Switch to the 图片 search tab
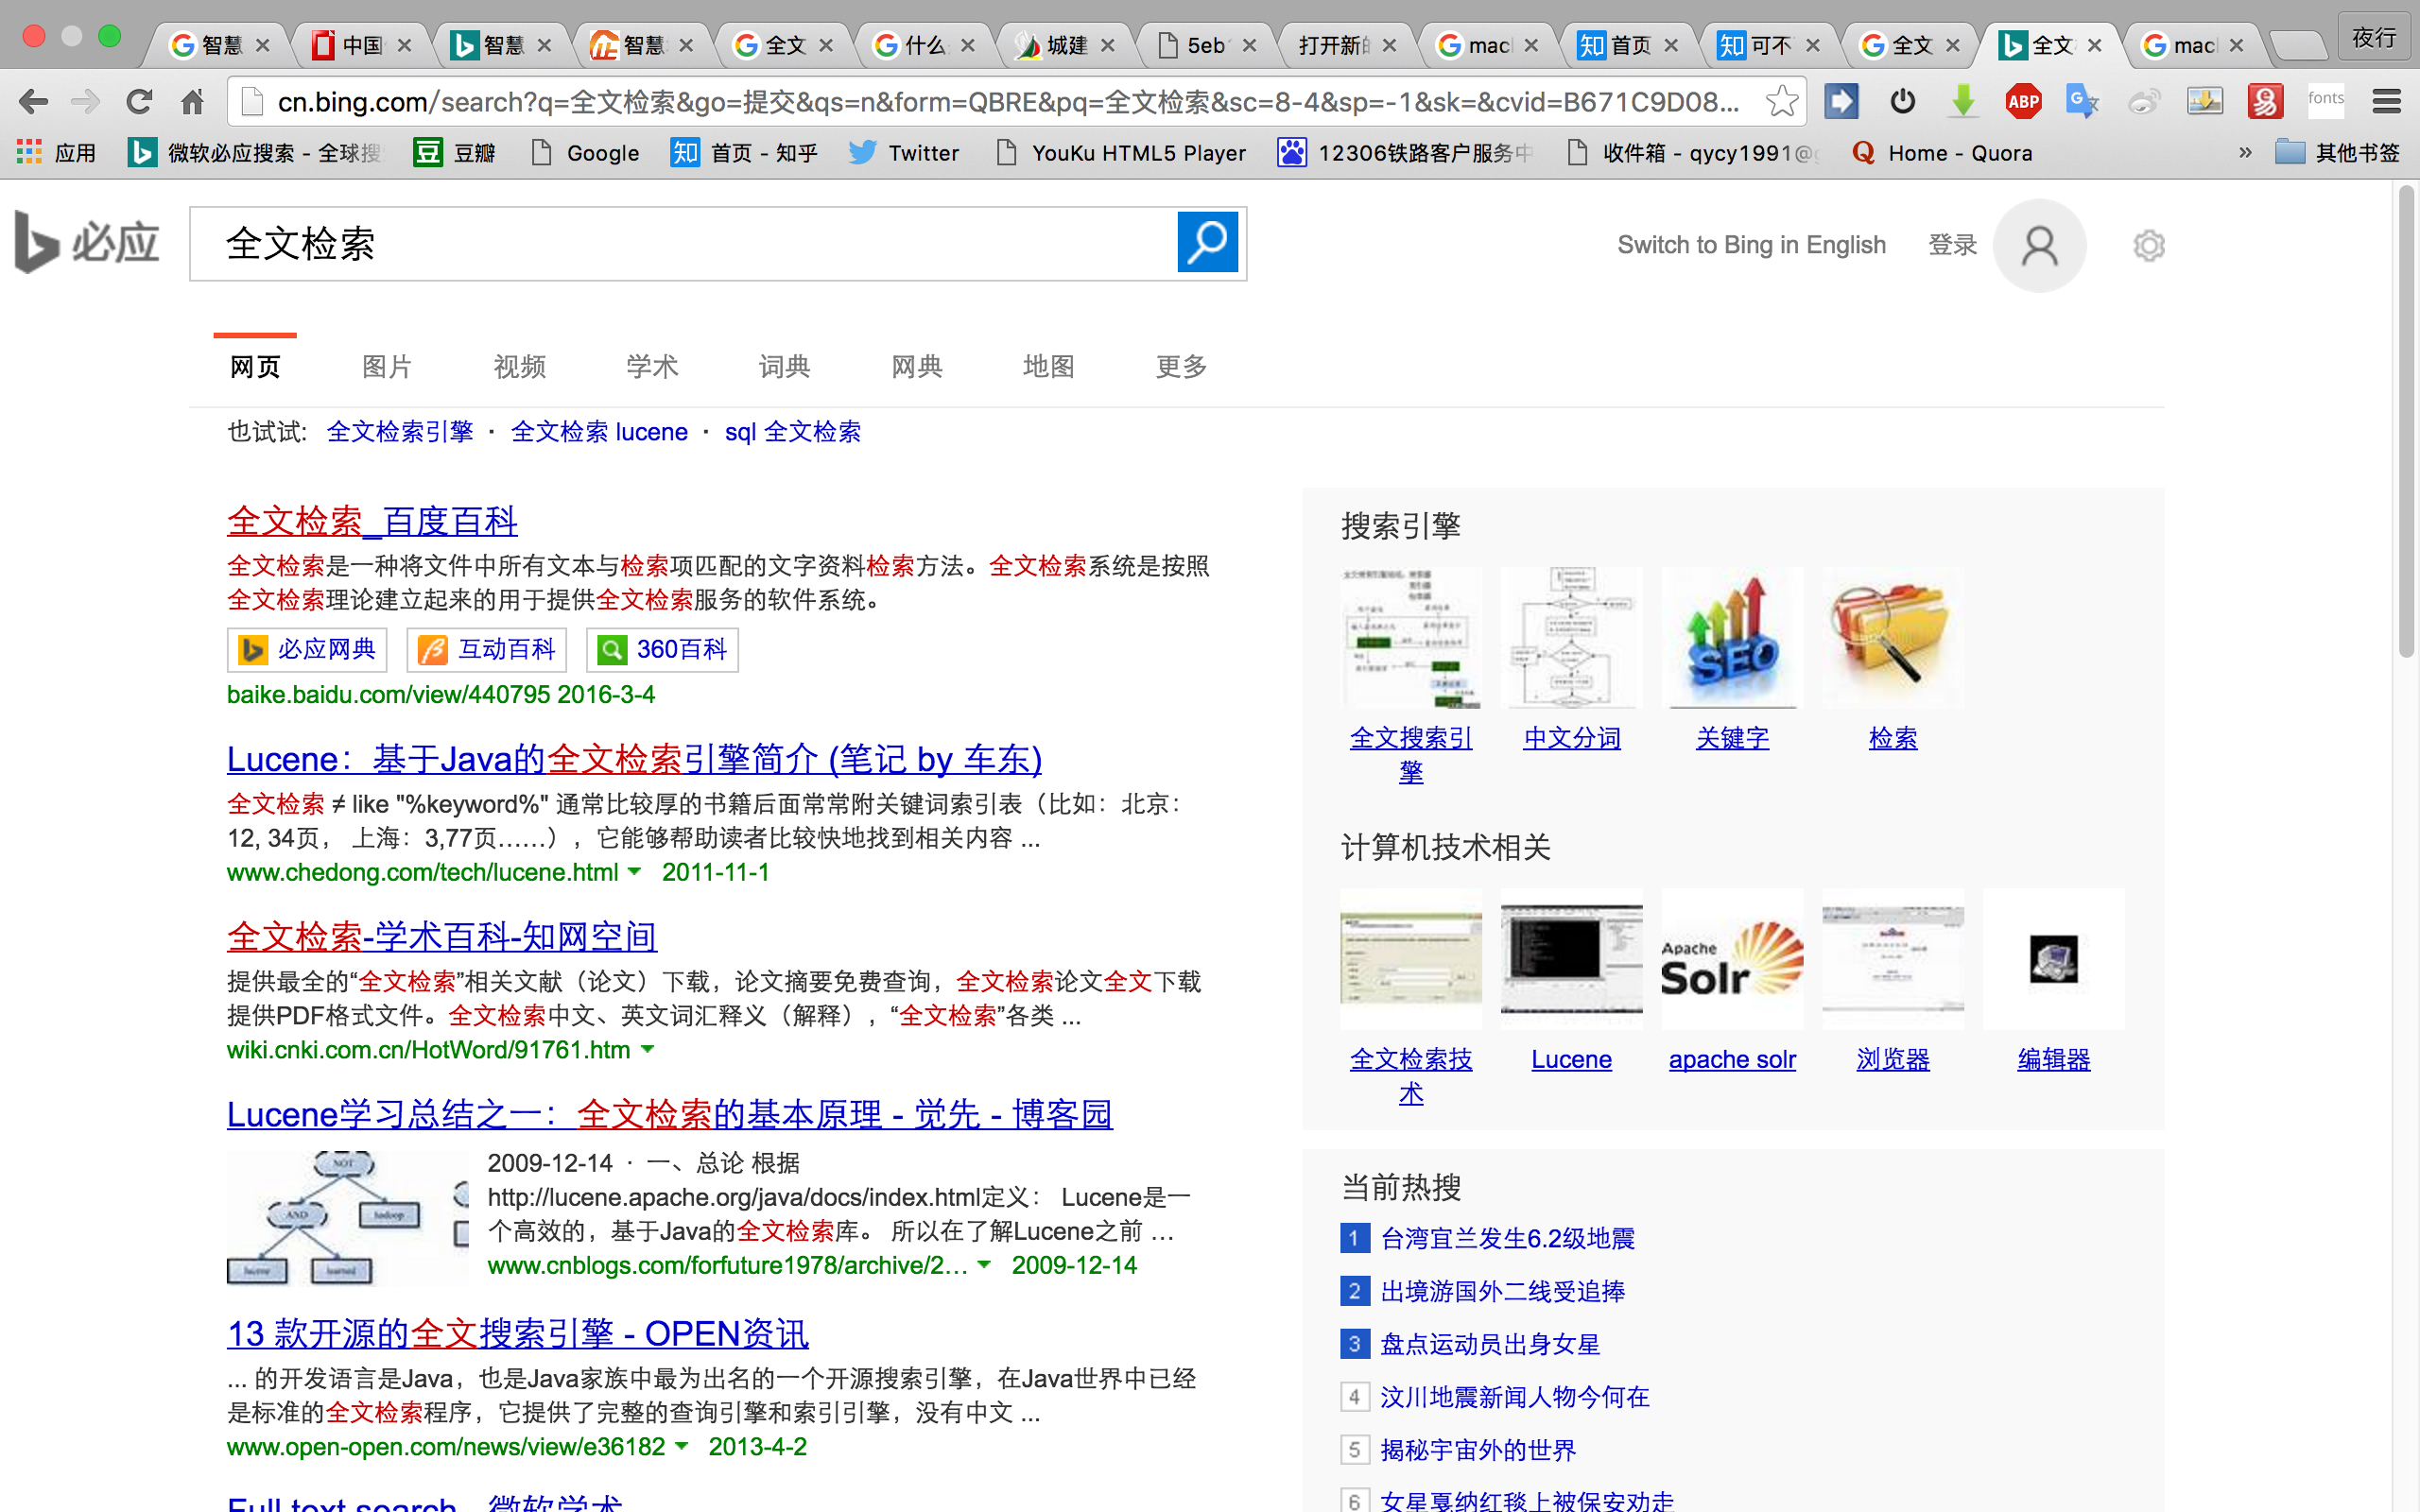The height and width of the screenshot is (1512, 2420). coord(387,366)
